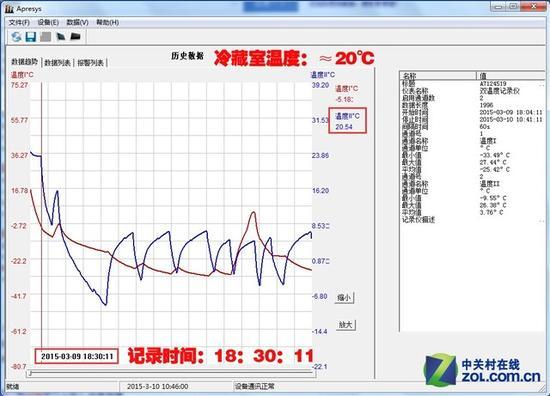Select the value A7124519 in the 标题 row
Image resolution: width=550 pixels, height=396 pixels.
(493, 84)
